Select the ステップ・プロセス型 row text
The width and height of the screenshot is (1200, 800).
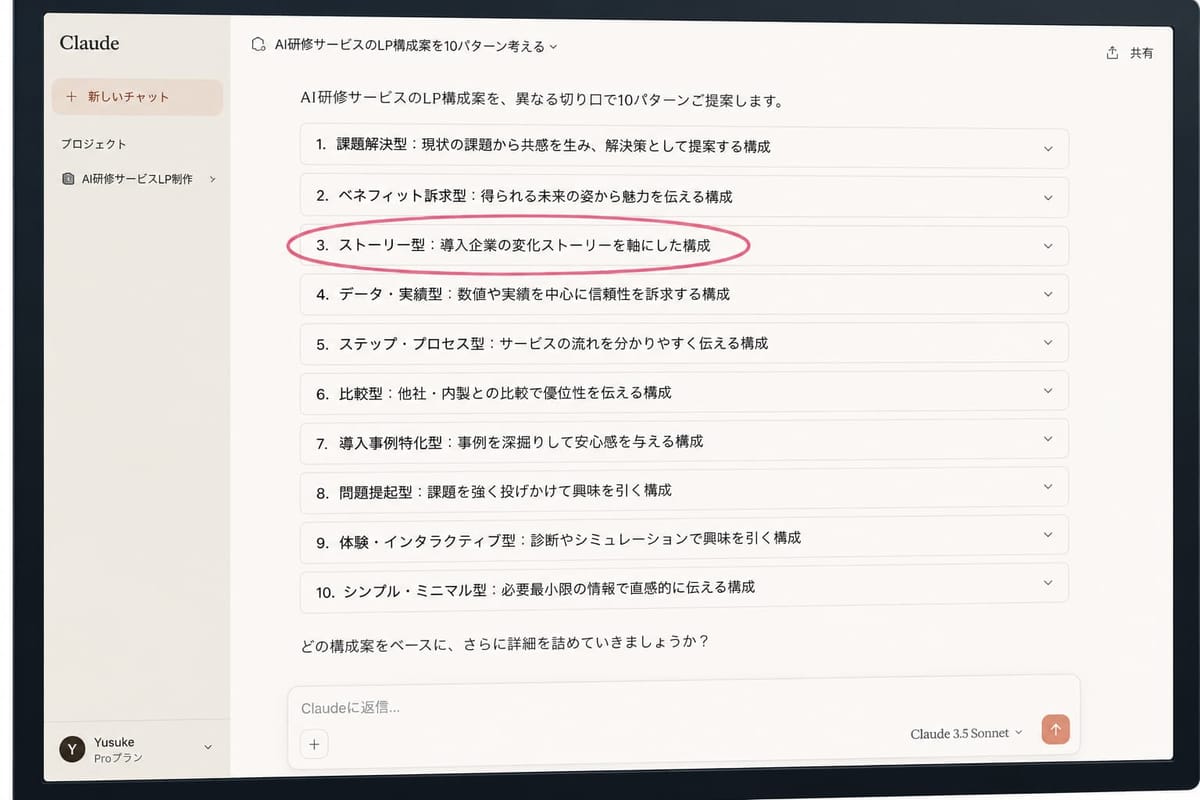pyautogui.click(x=541, y=343)
